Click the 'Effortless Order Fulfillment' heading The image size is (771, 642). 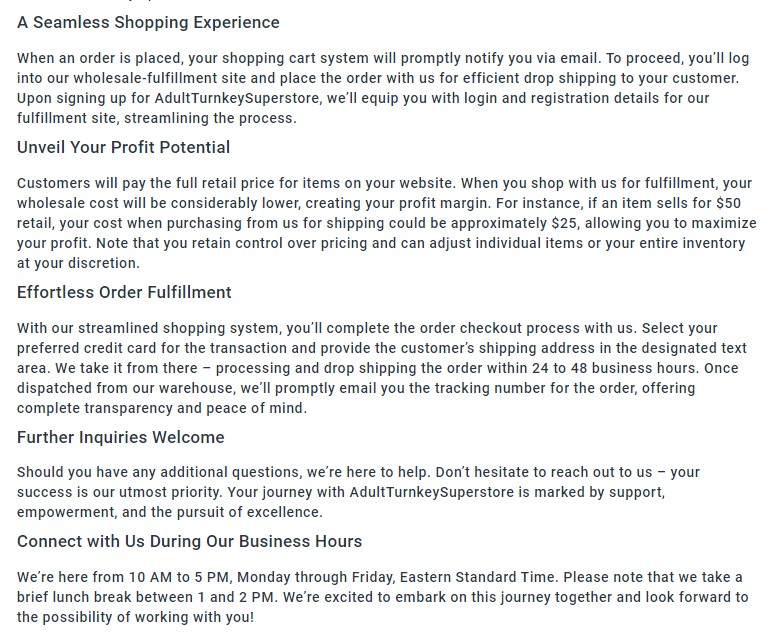(x=124, y=292)
